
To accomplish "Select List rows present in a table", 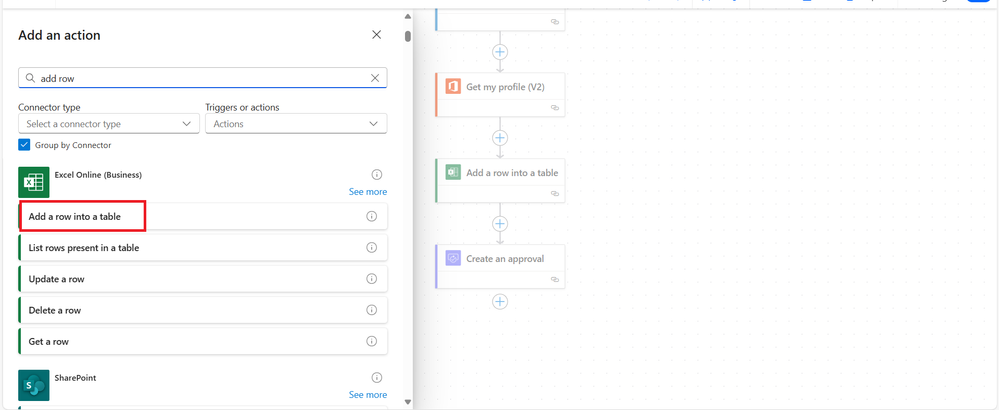I will tap(203, 248).
